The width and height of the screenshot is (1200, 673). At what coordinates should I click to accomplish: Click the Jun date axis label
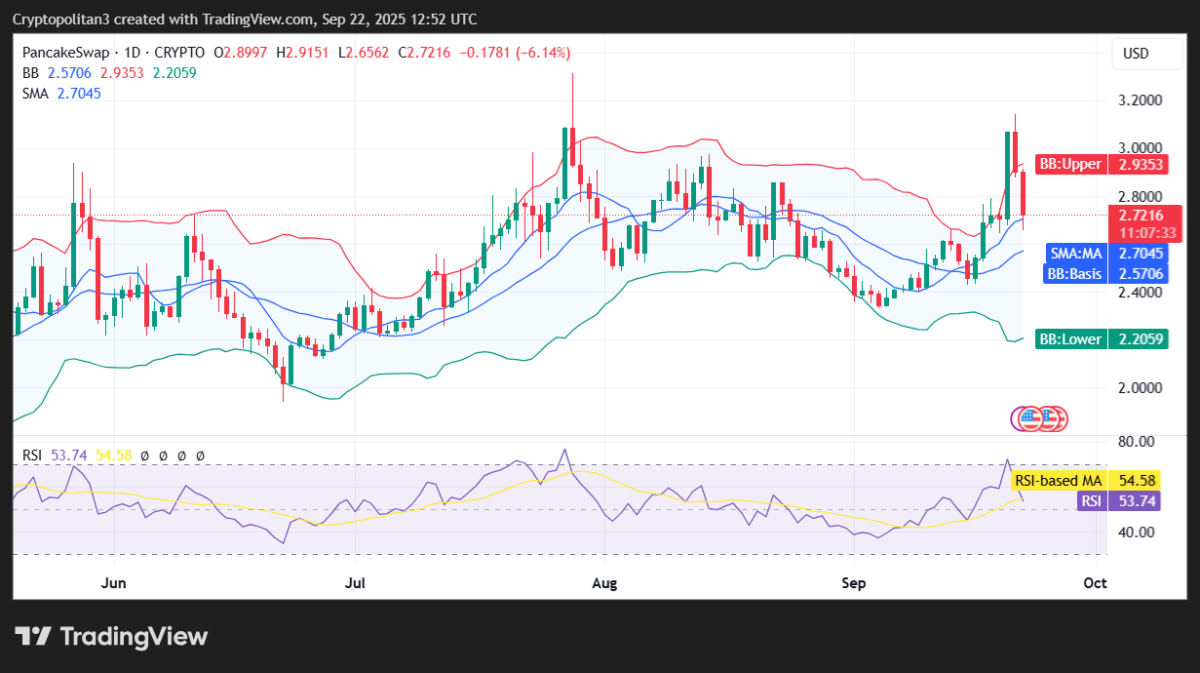tap(115, 582)
